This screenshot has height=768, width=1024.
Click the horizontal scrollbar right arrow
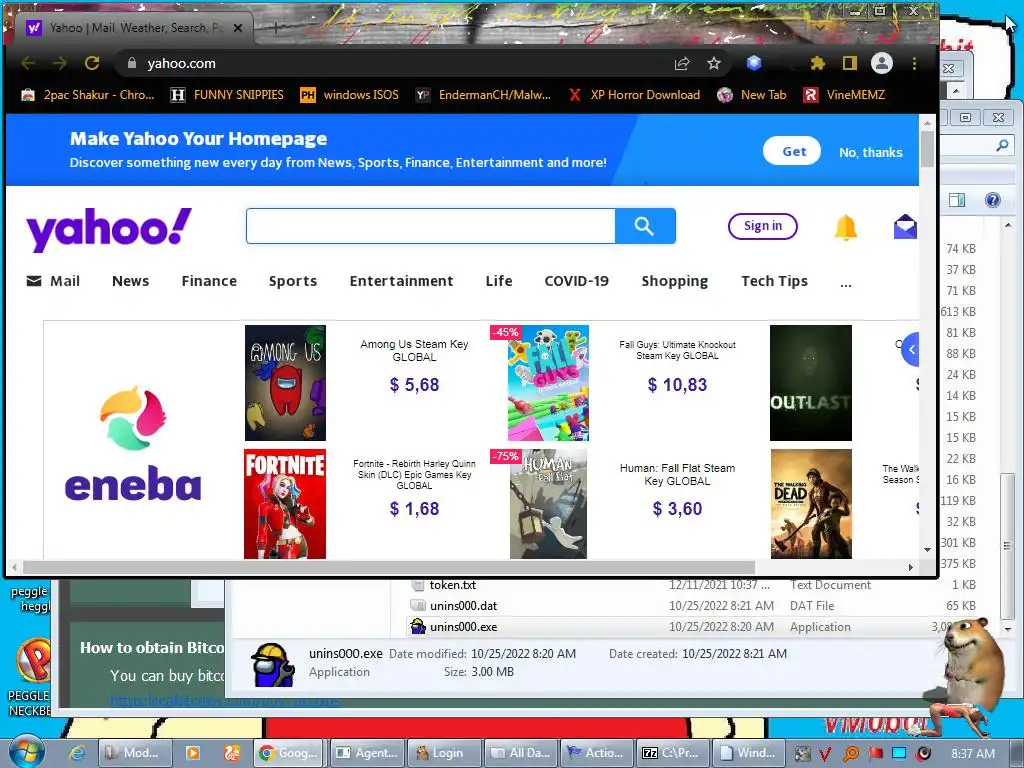click(x=910, y=567)
